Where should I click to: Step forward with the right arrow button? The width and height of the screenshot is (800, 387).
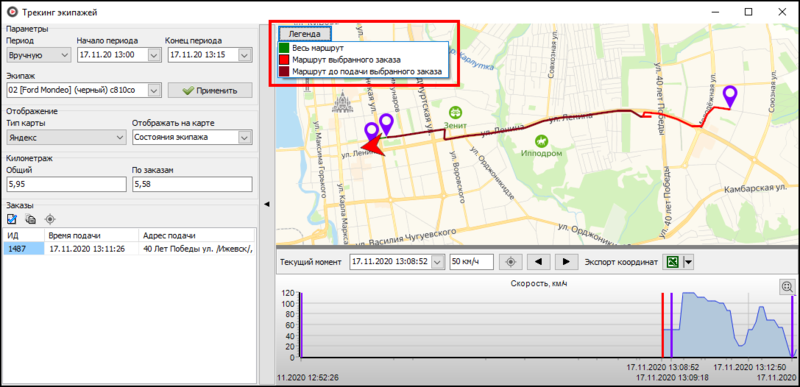(566, 262)
